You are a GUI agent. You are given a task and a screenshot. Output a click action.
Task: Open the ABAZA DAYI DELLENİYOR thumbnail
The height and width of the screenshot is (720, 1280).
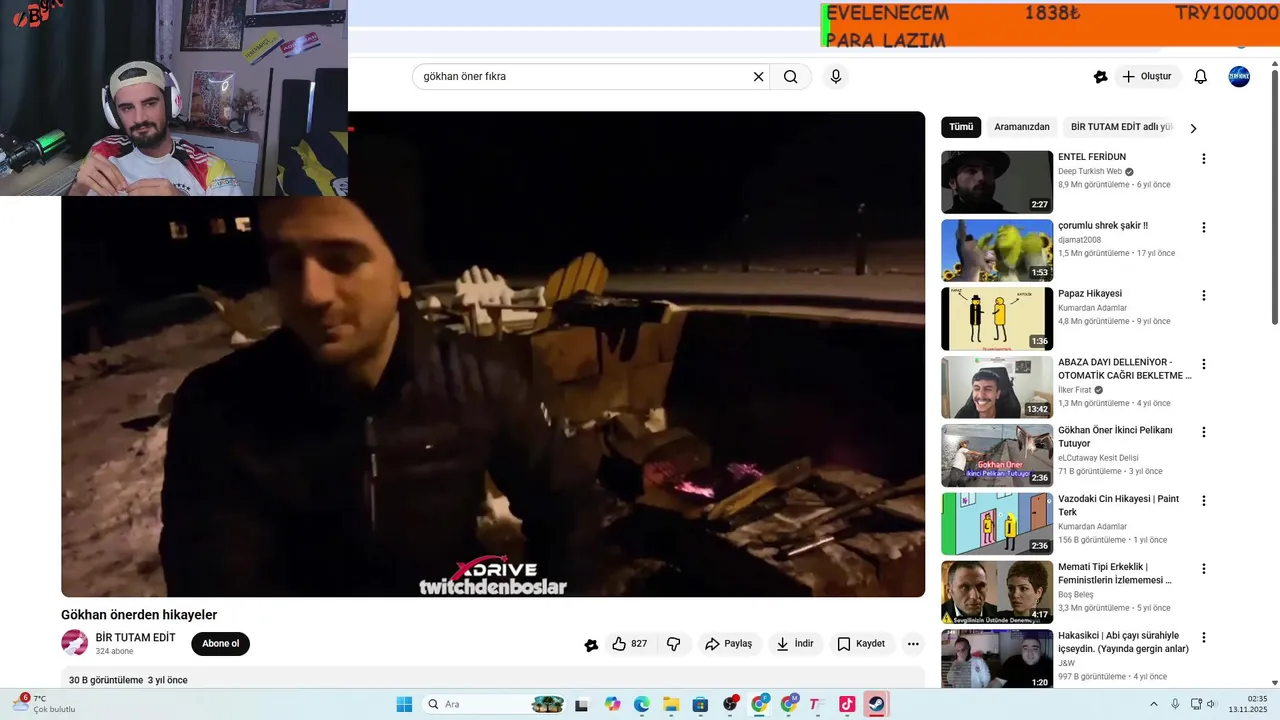tap(997, 387)
